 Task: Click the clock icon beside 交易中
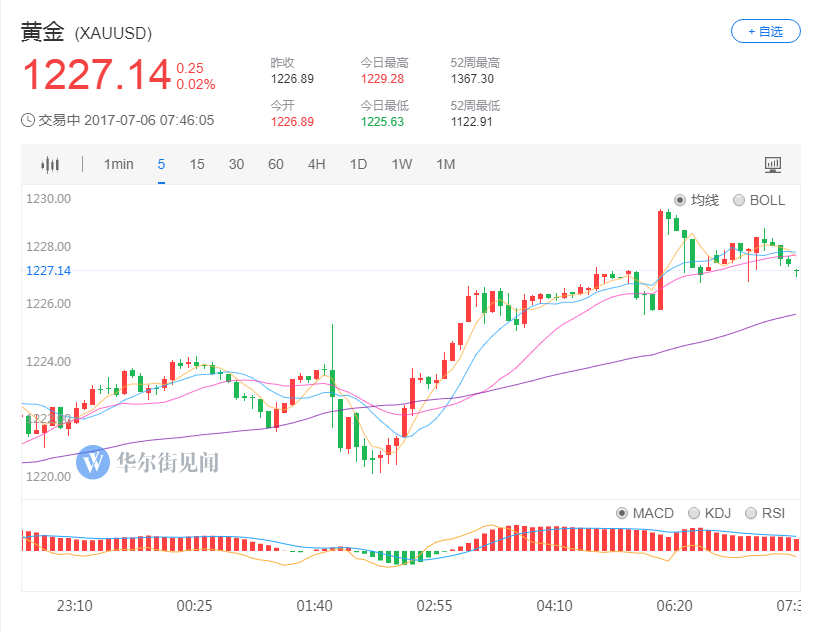tap(30, 121)
